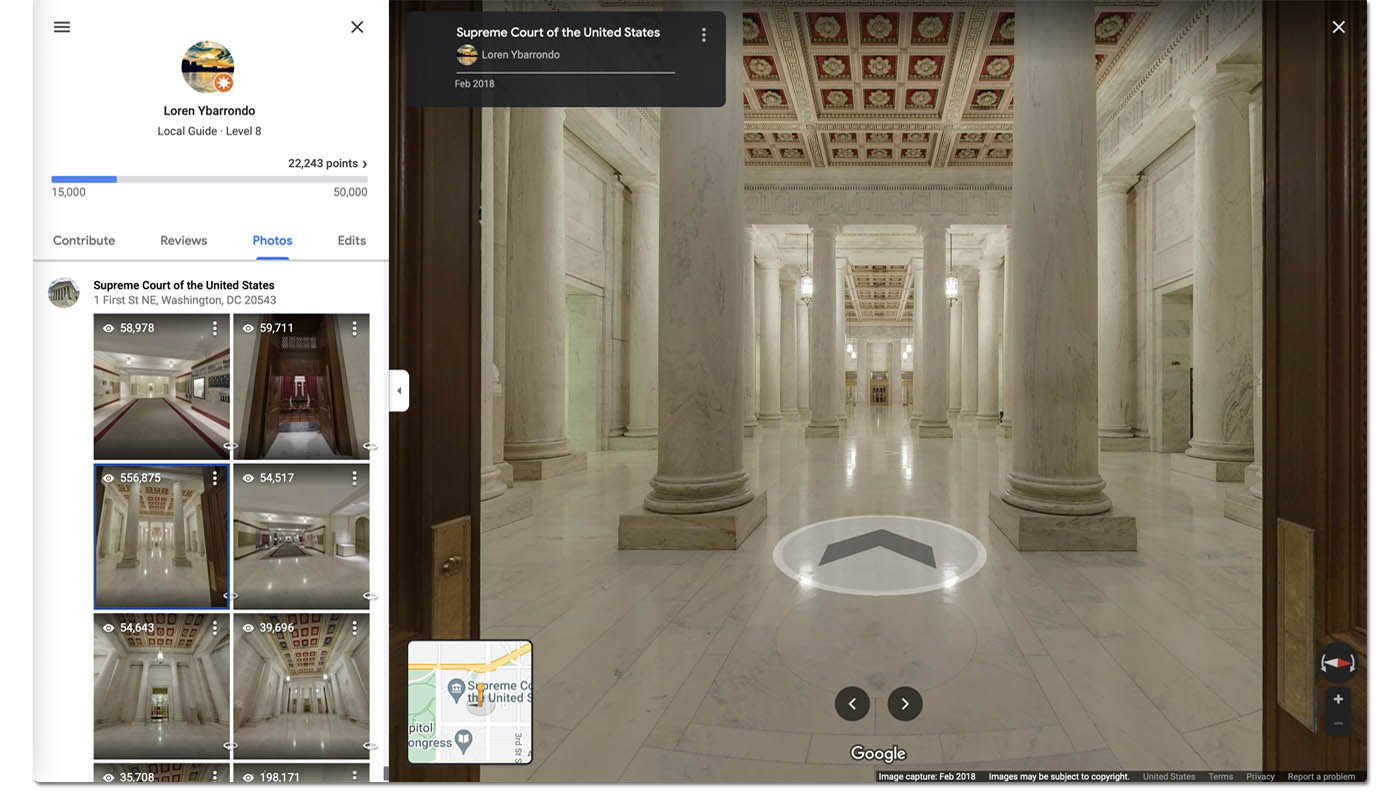Screen dimensions: 1400x803
Task: Open photo options three-dot menu in header
Action: tap(704, 35)
